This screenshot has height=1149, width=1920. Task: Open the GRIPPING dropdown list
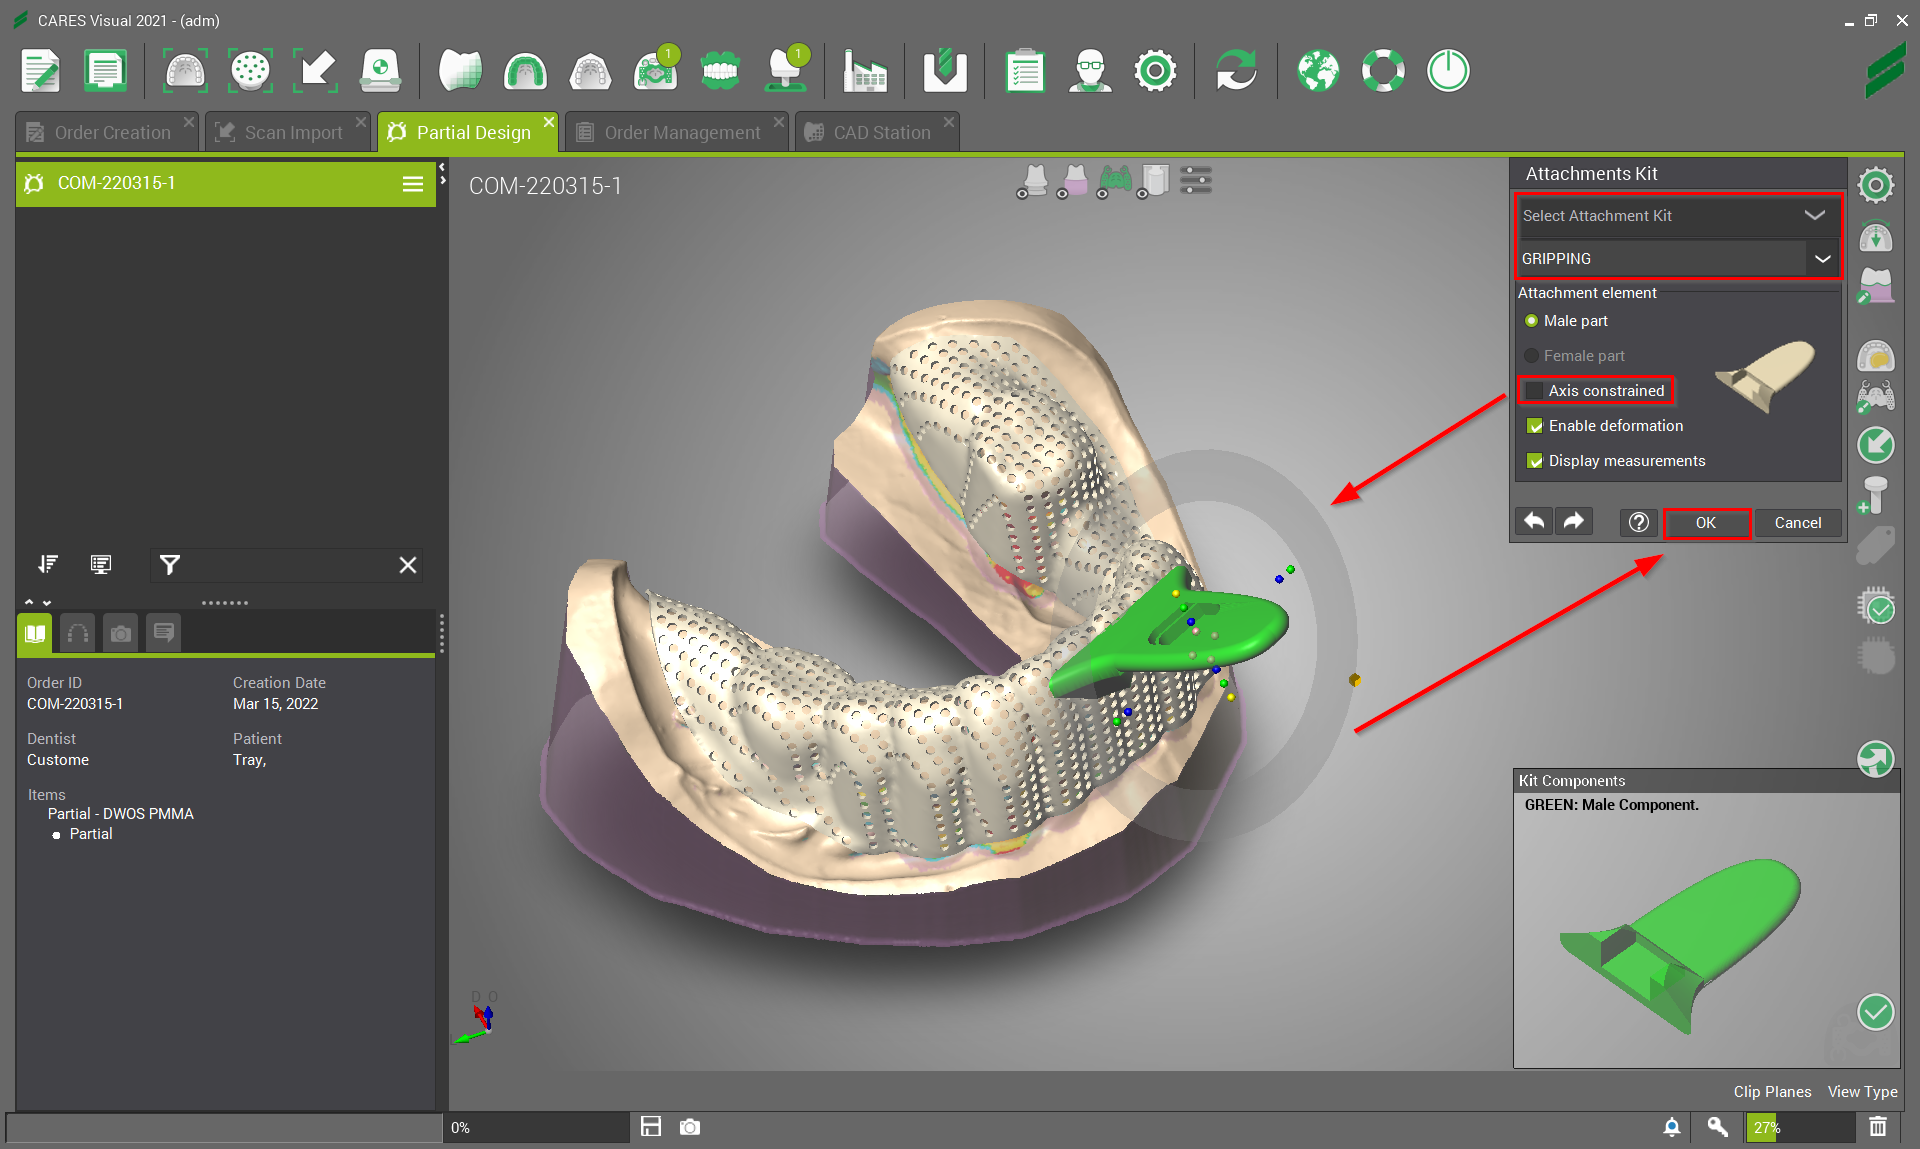(x=1822, y=259)
